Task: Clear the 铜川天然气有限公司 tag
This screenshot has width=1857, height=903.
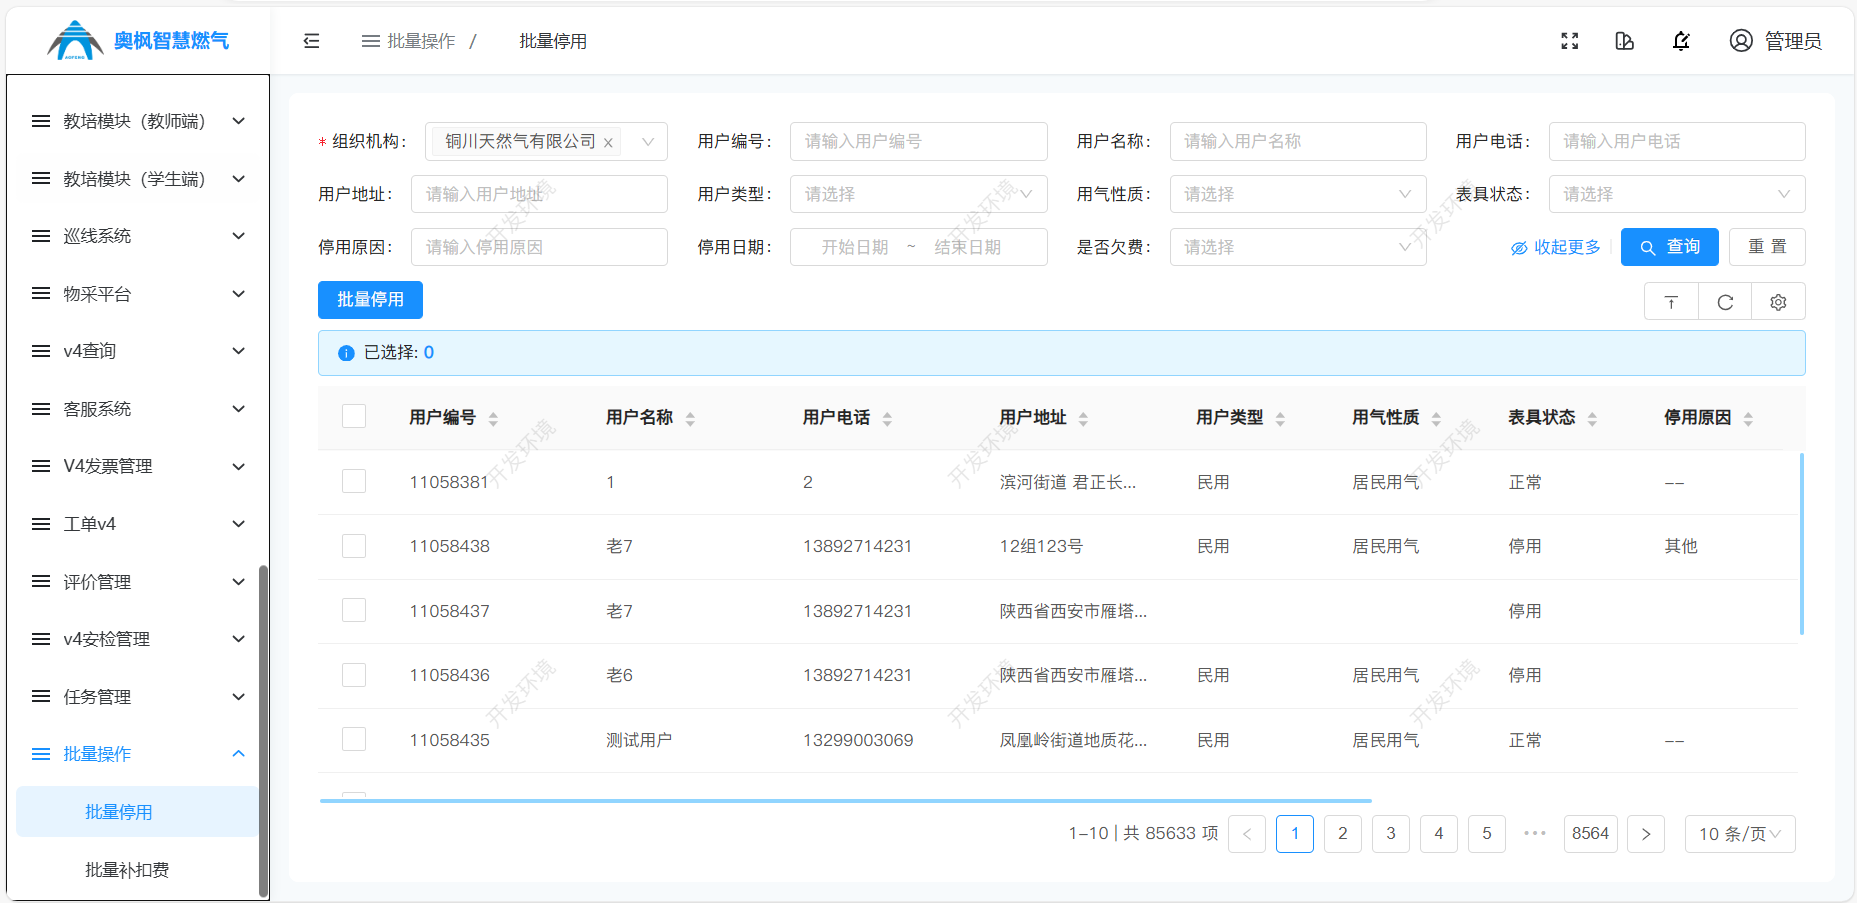Action: [x=608, y=142]
